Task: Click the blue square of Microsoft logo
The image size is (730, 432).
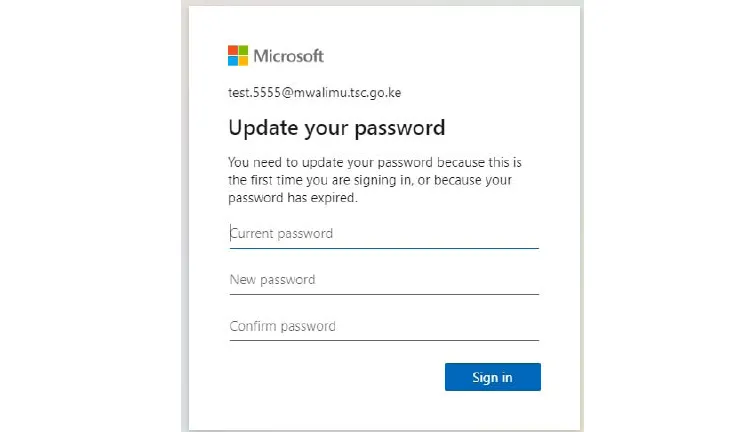Action: coord(233,60)
